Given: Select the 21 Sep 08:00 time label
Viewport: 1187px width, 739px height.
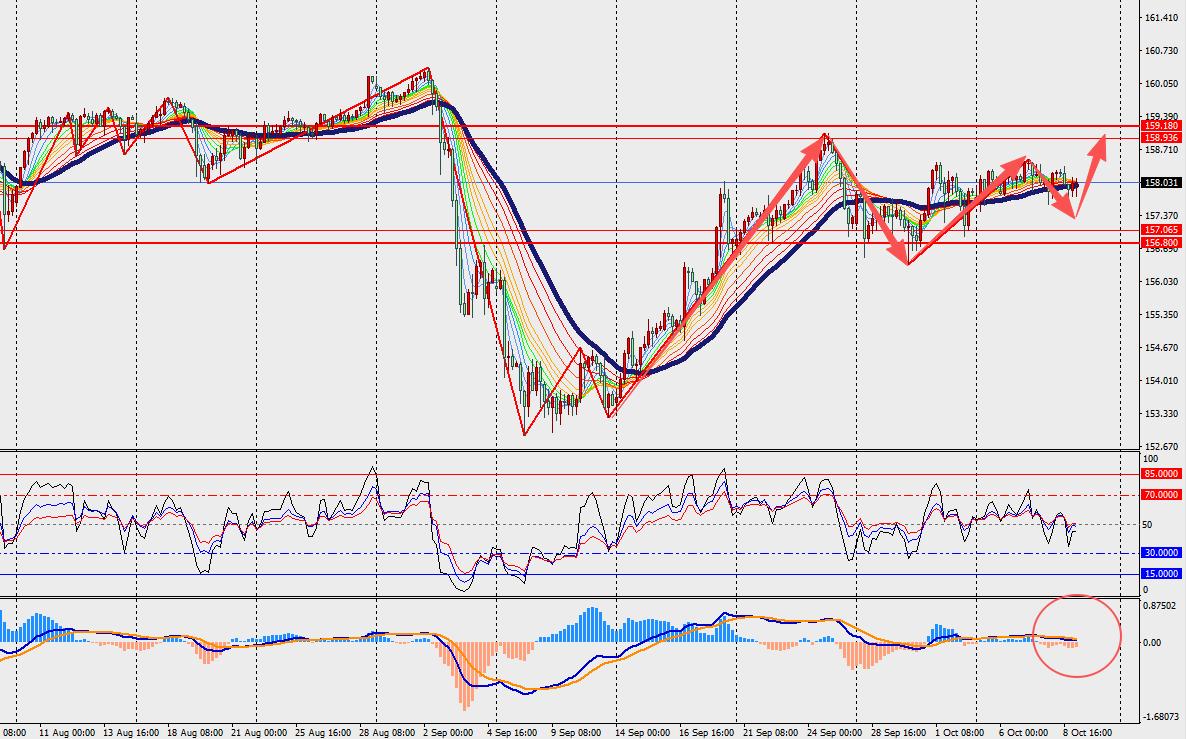Looking at the screenshot, I should click(769, 733).
